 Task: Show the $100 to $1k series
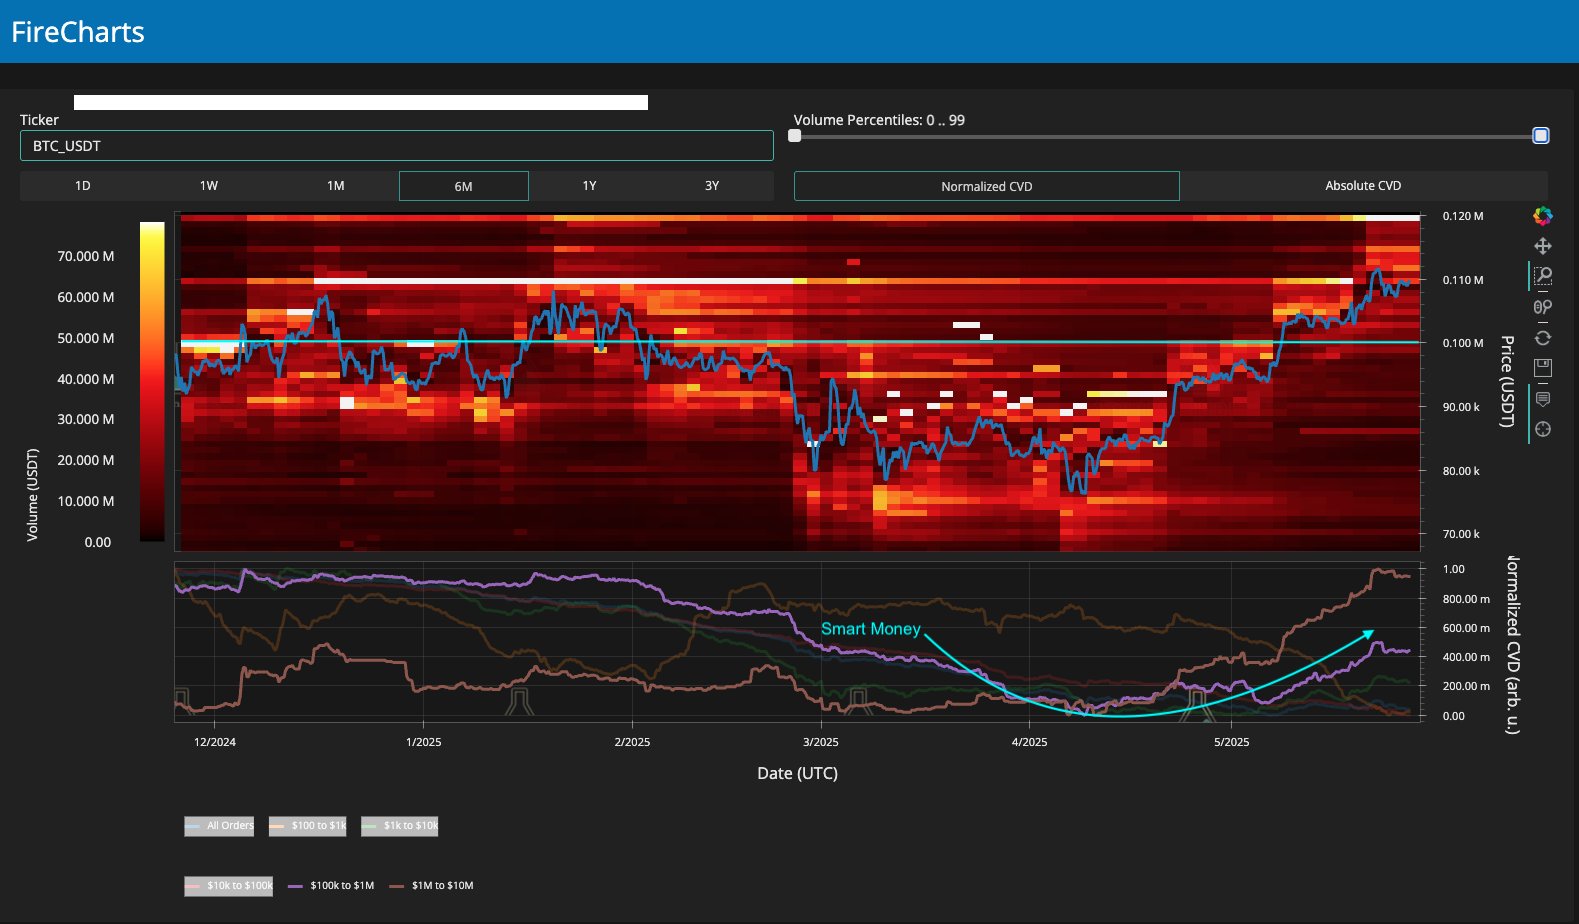(x=308, y=826)
